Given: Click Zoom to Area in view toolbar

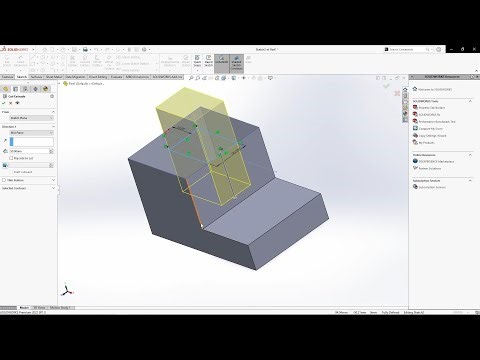Looking at the screenshot, I should tap(198, 78).
